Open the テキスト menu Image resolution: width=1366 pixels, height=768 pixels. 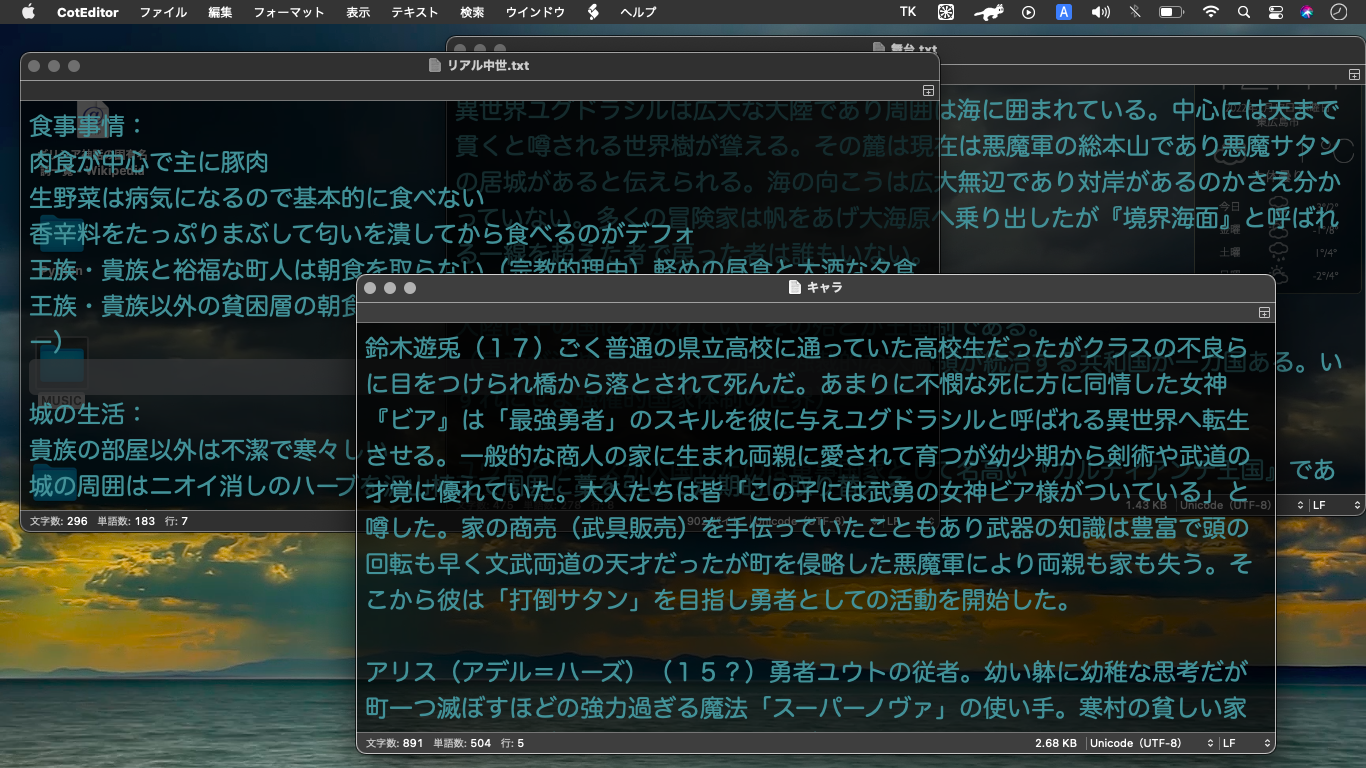(x=414, y=12)
